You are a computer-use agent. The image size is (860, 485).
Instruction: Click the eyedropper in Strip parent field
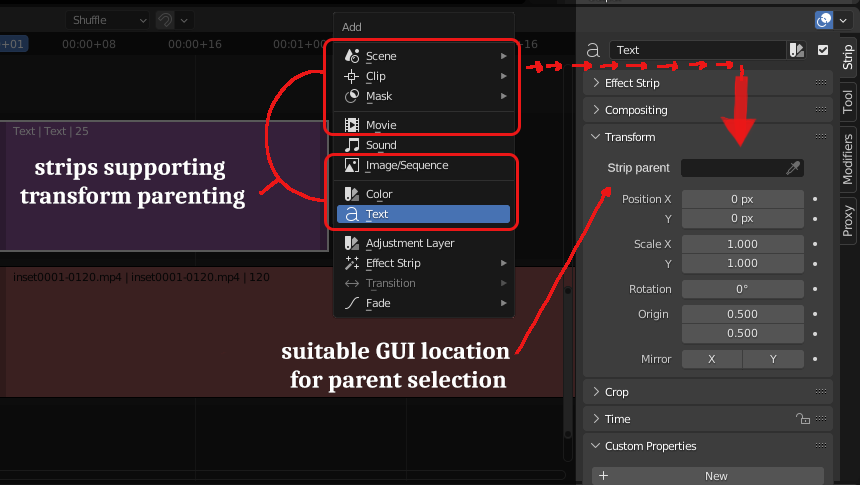click(x=793, y=168)
